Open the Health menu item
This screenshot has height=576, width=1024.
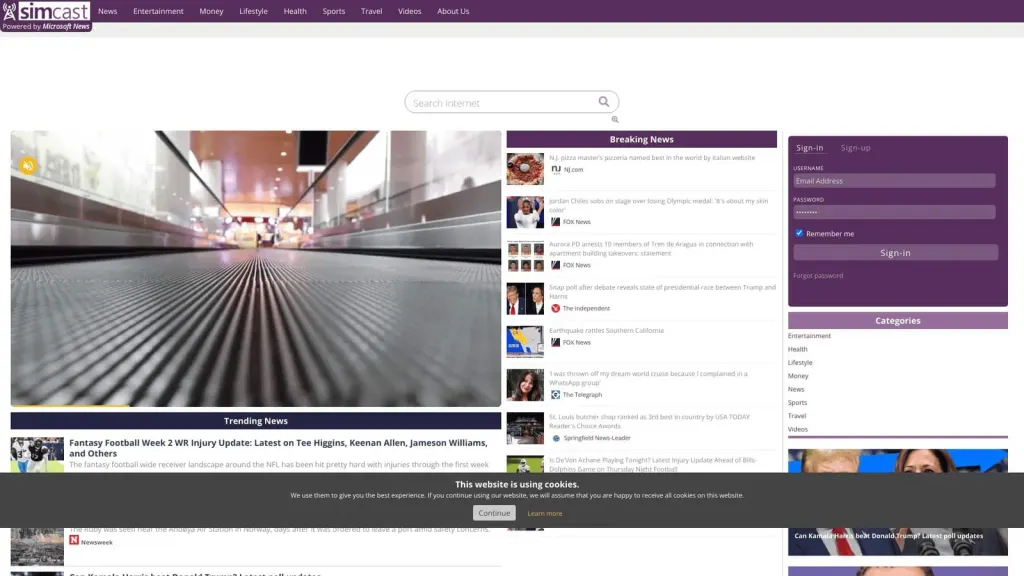click(295, 11)
